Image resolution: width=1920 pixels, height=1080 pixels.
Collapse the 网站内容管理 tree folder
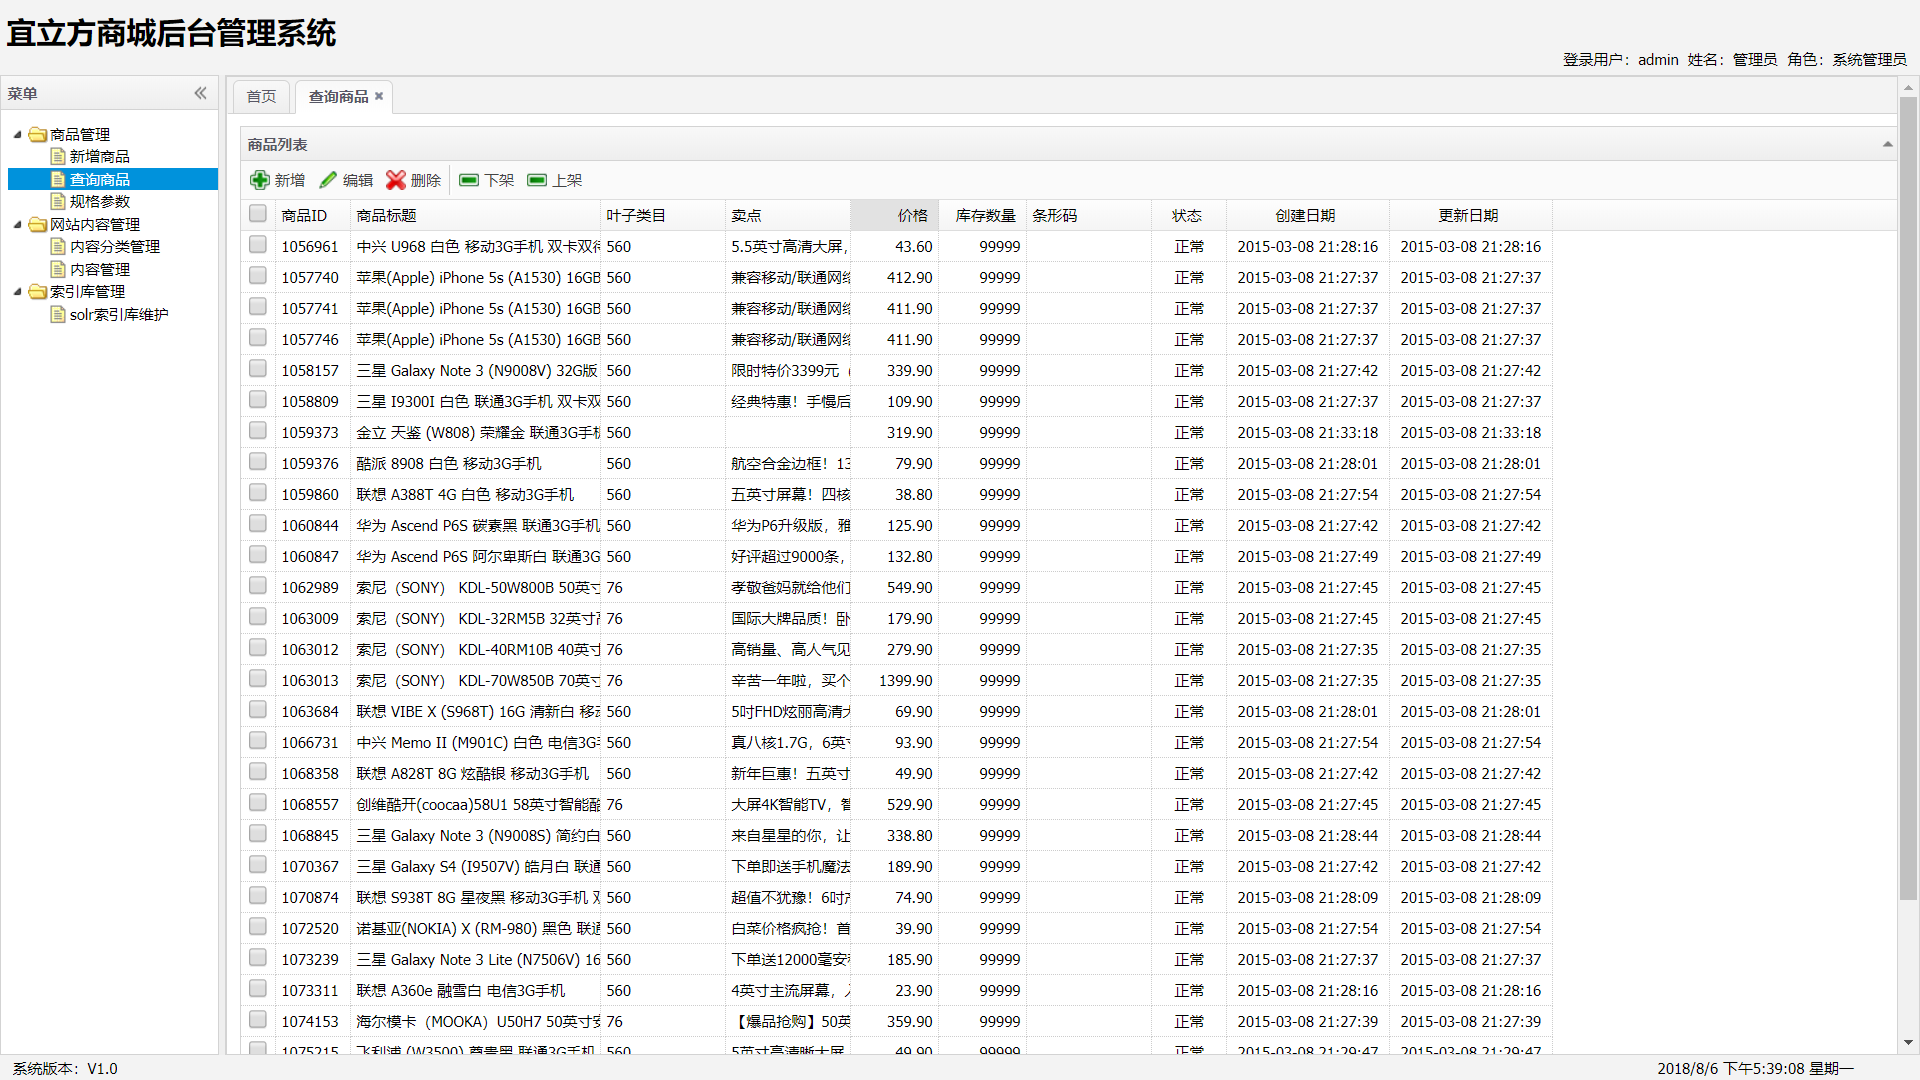17,224
